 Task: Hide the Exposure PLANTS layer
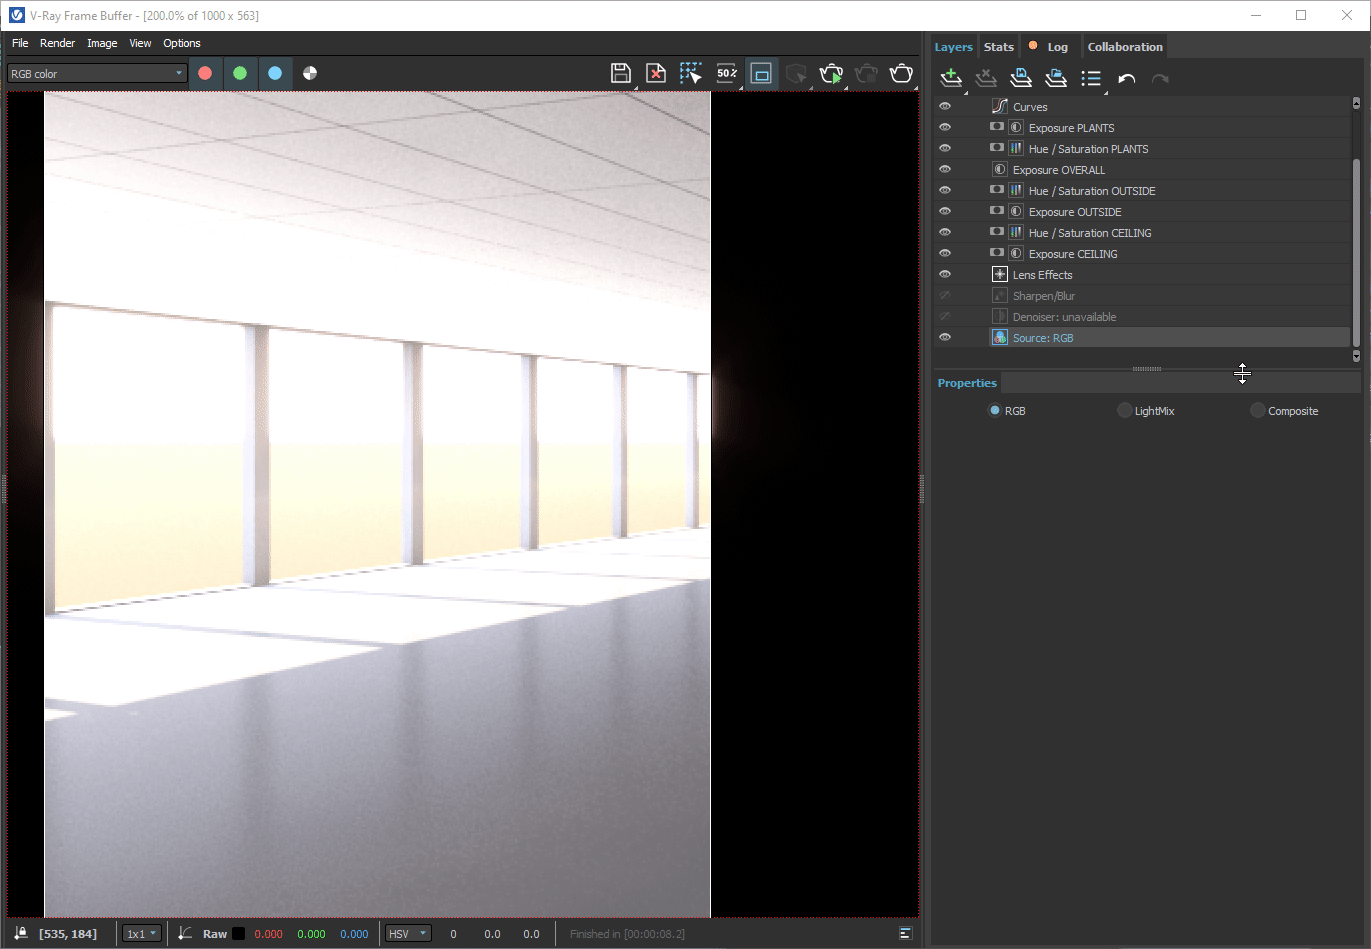[x=945, y=127]
